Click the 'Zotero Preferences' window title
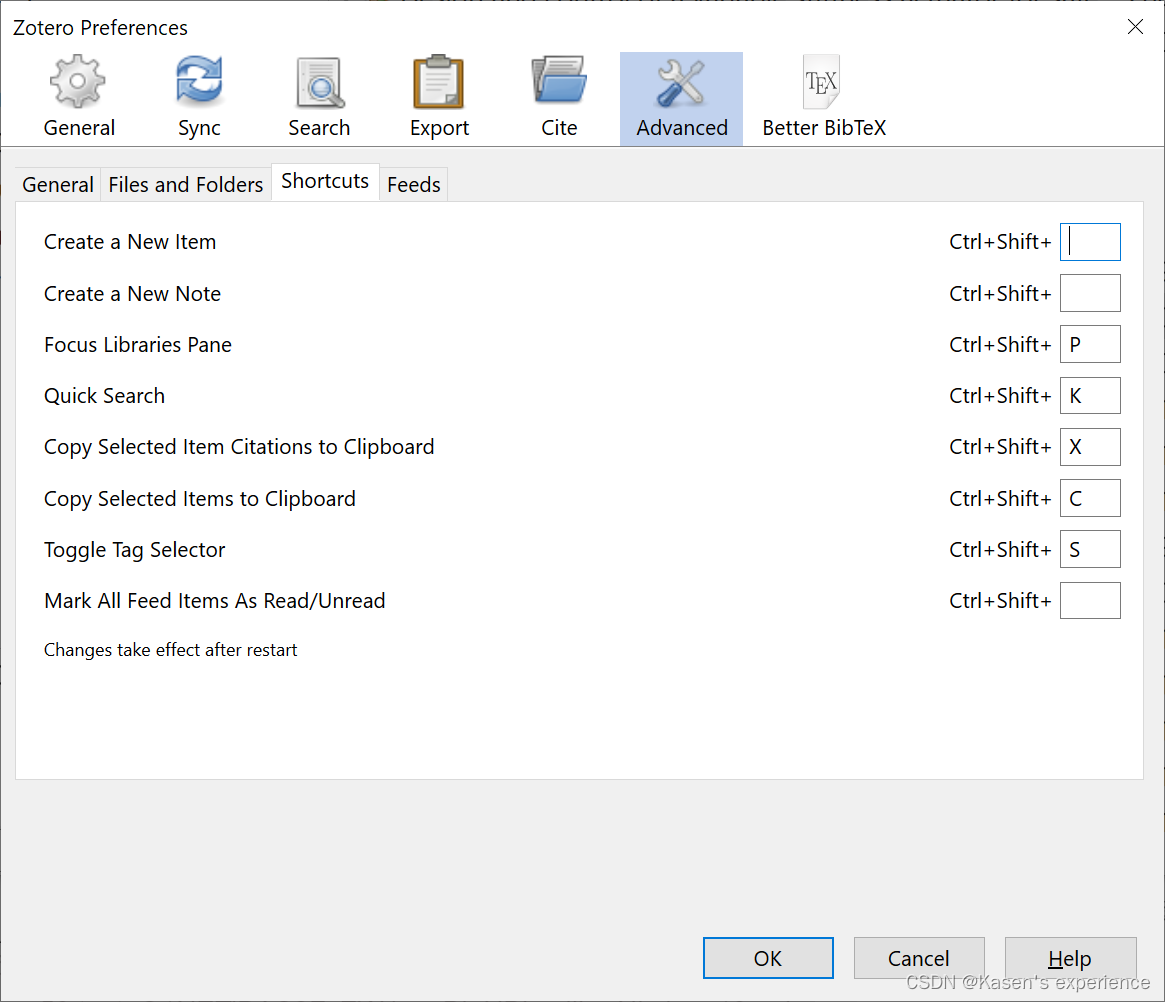The width and height of the screenshot is (1165, 1002). (100, 27)
